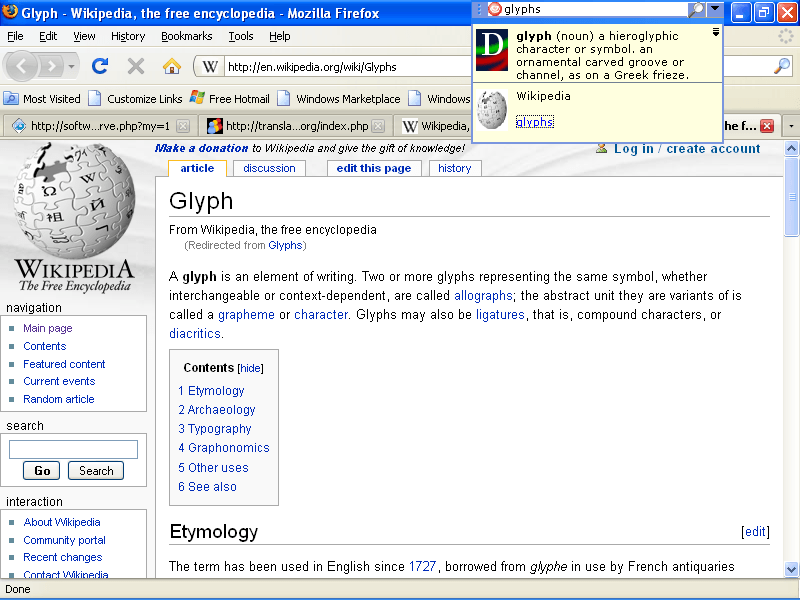Switch to the discussion tab
This screenshot has height=600, width=800.
point(268,168)
